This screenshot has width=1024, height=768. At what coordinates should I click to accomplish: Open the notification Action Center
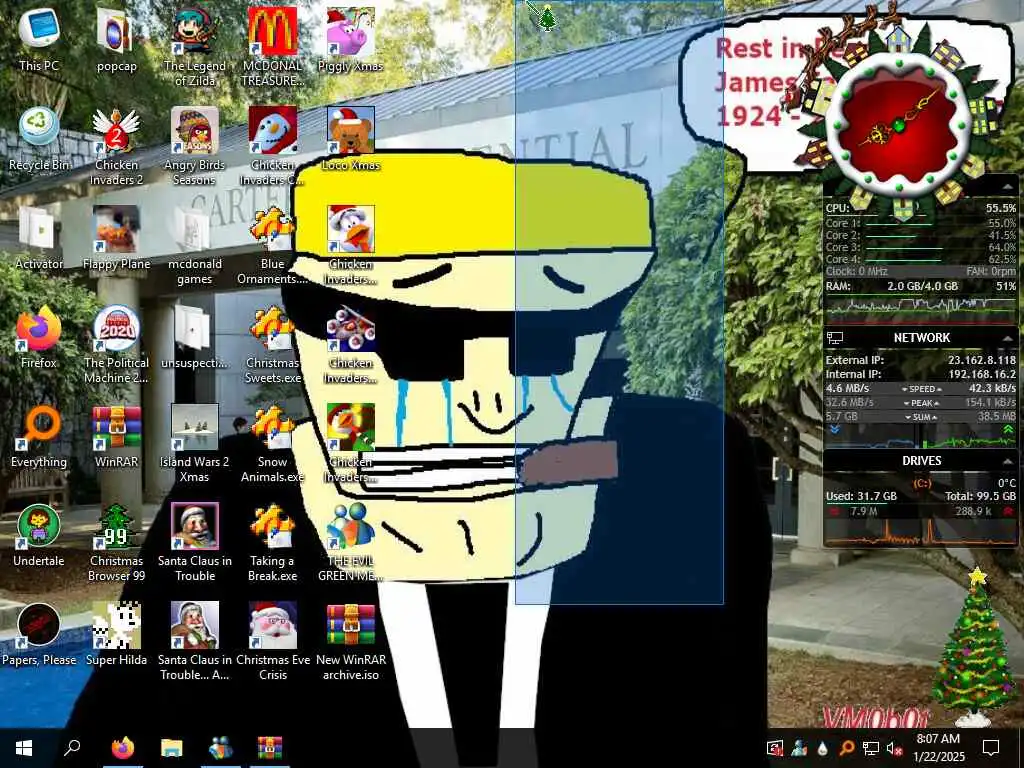[x=991, y=748]
